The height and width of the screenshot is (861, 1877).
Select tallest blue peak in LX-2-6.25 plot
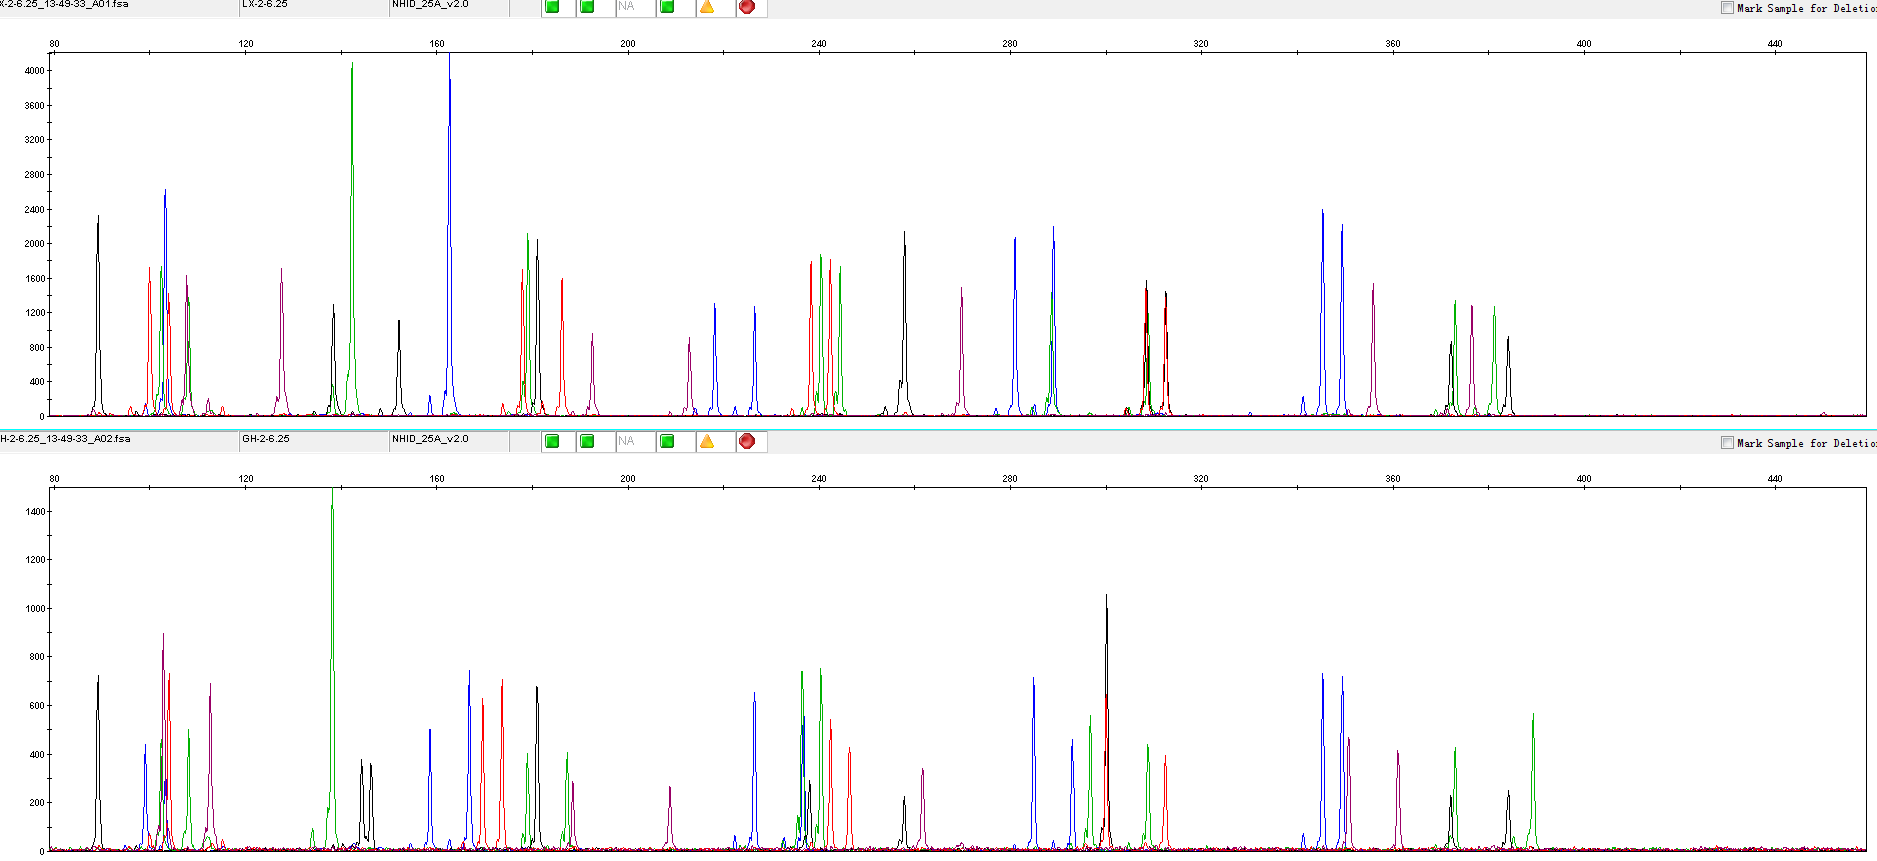click(449, 235)
